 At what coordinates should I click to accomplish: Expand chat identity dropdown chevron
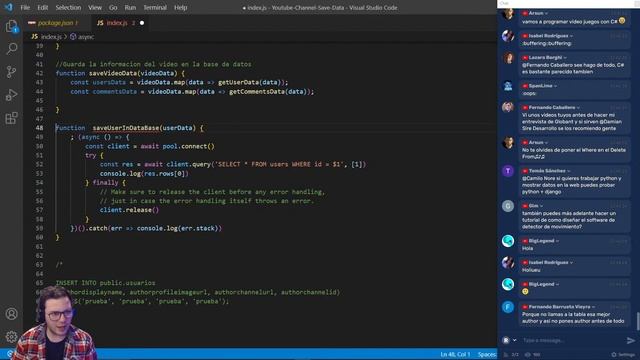(515, 340)
